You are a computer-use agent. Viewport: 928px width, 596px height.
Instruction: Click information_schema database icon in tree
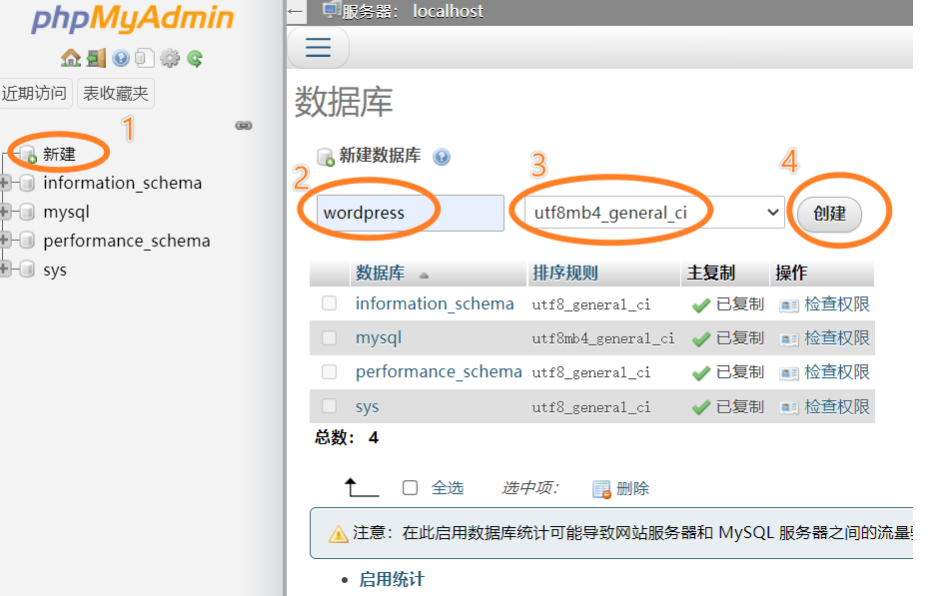click(27, 183)
